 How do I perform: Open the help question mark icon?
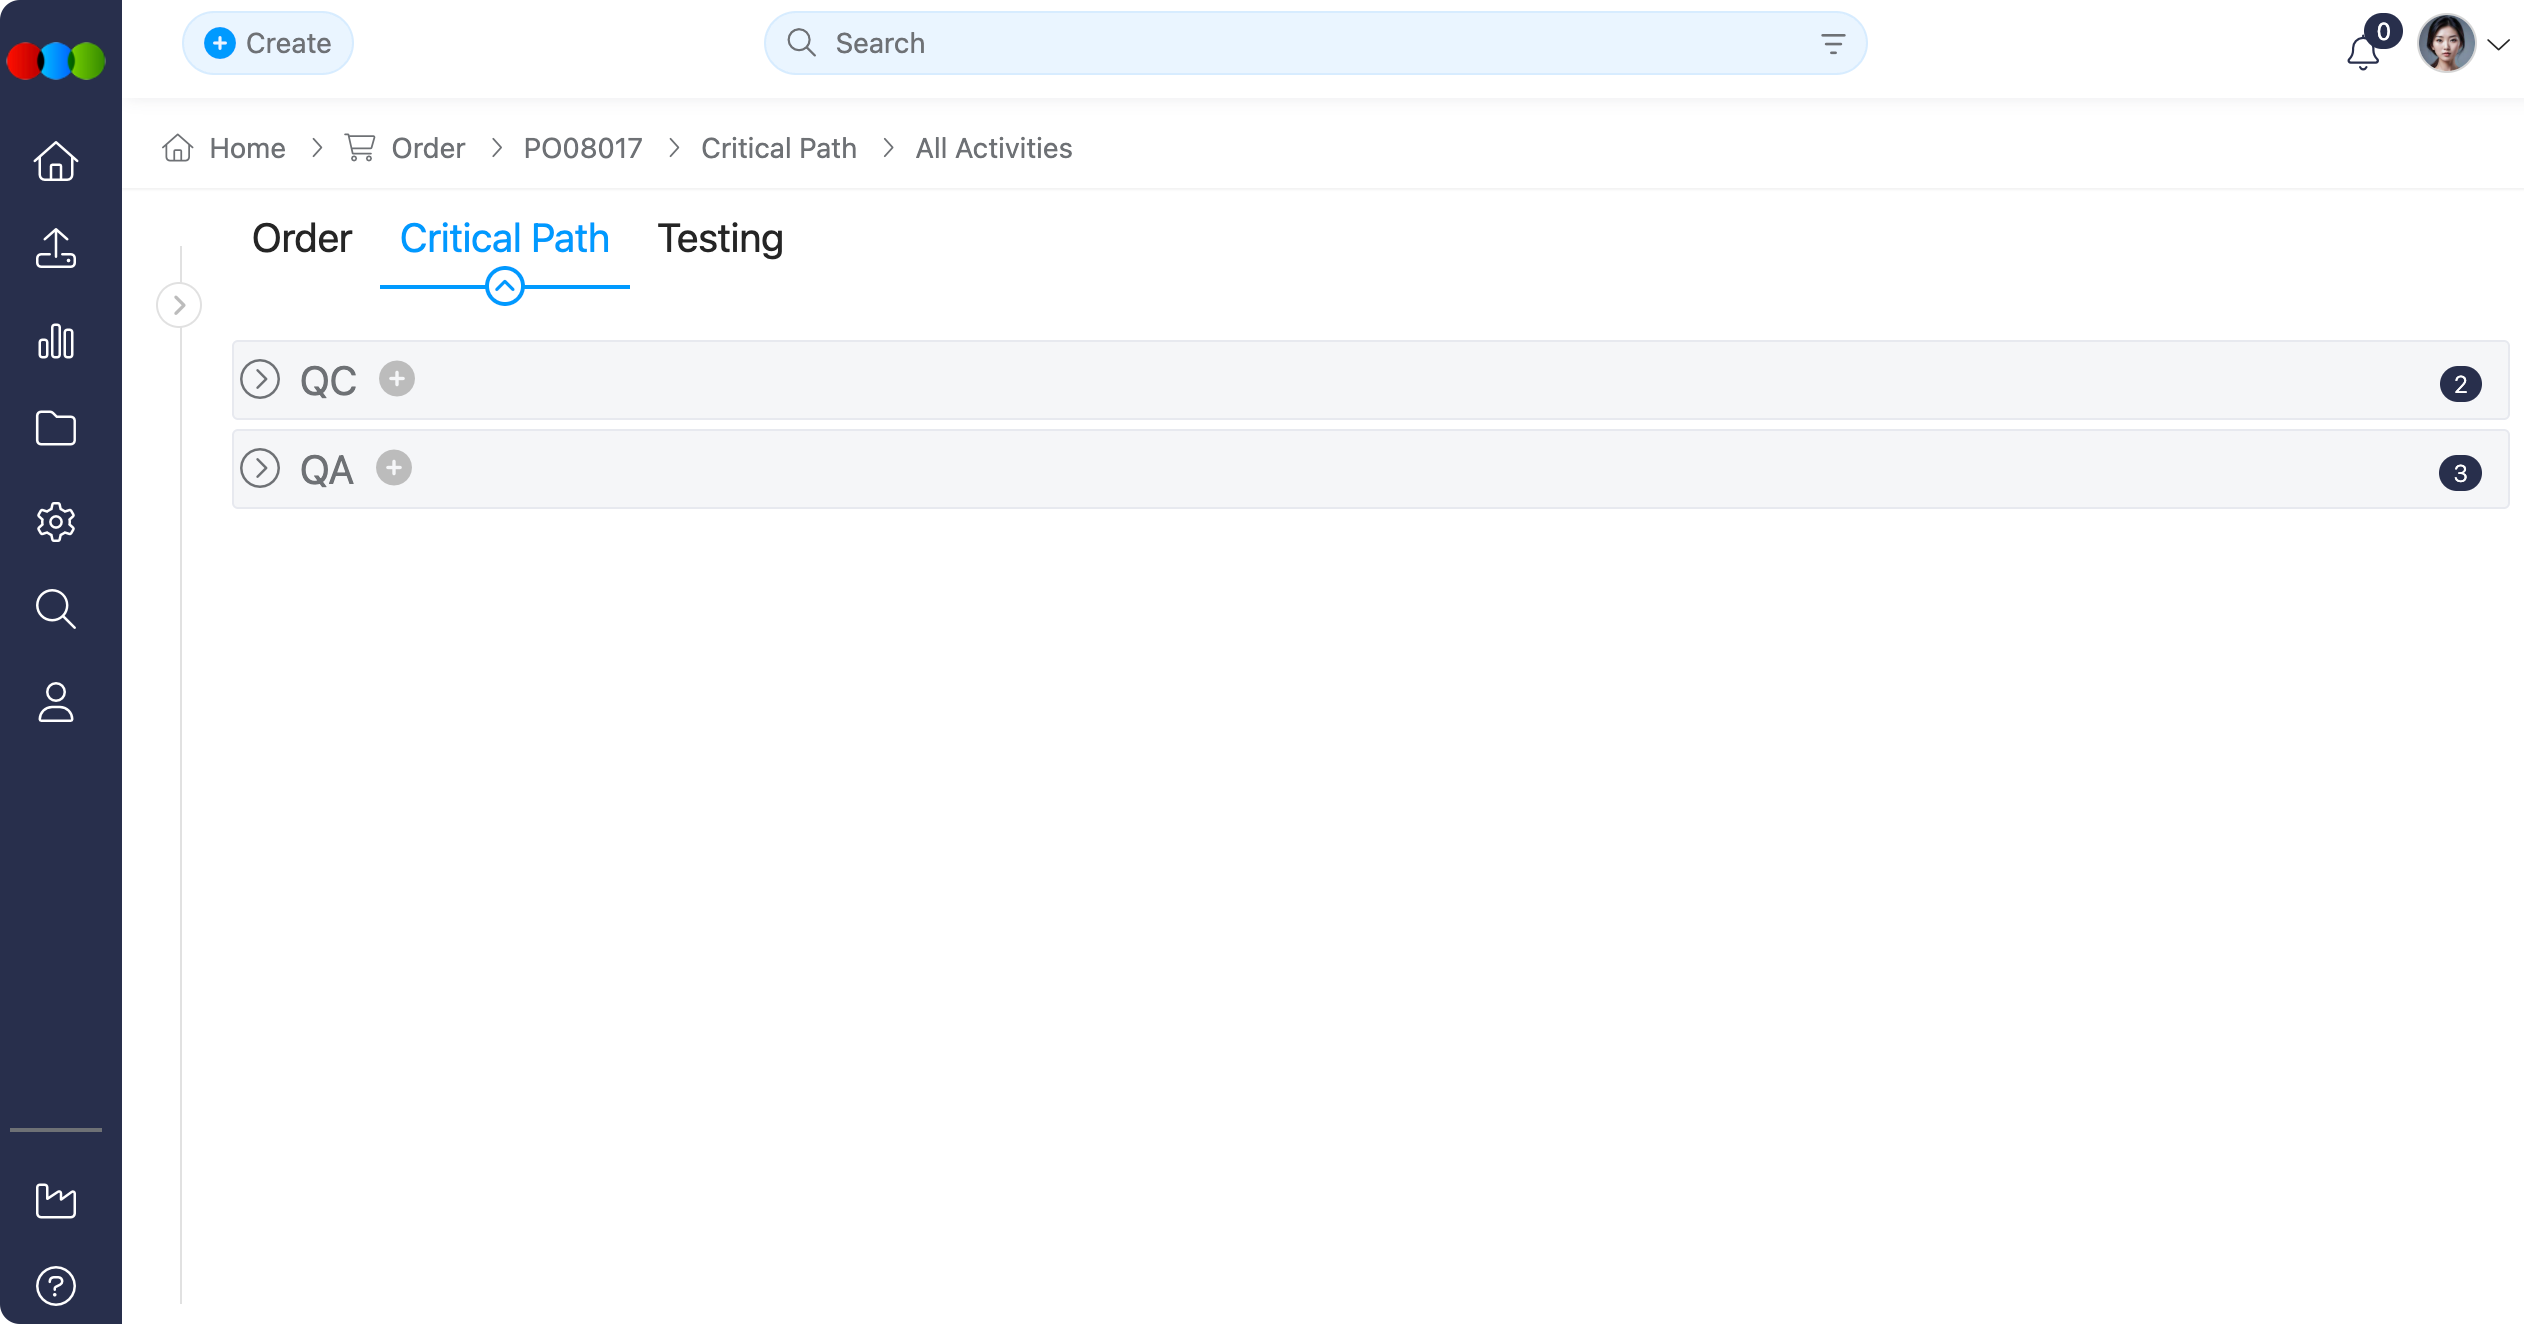point(56,1286)
